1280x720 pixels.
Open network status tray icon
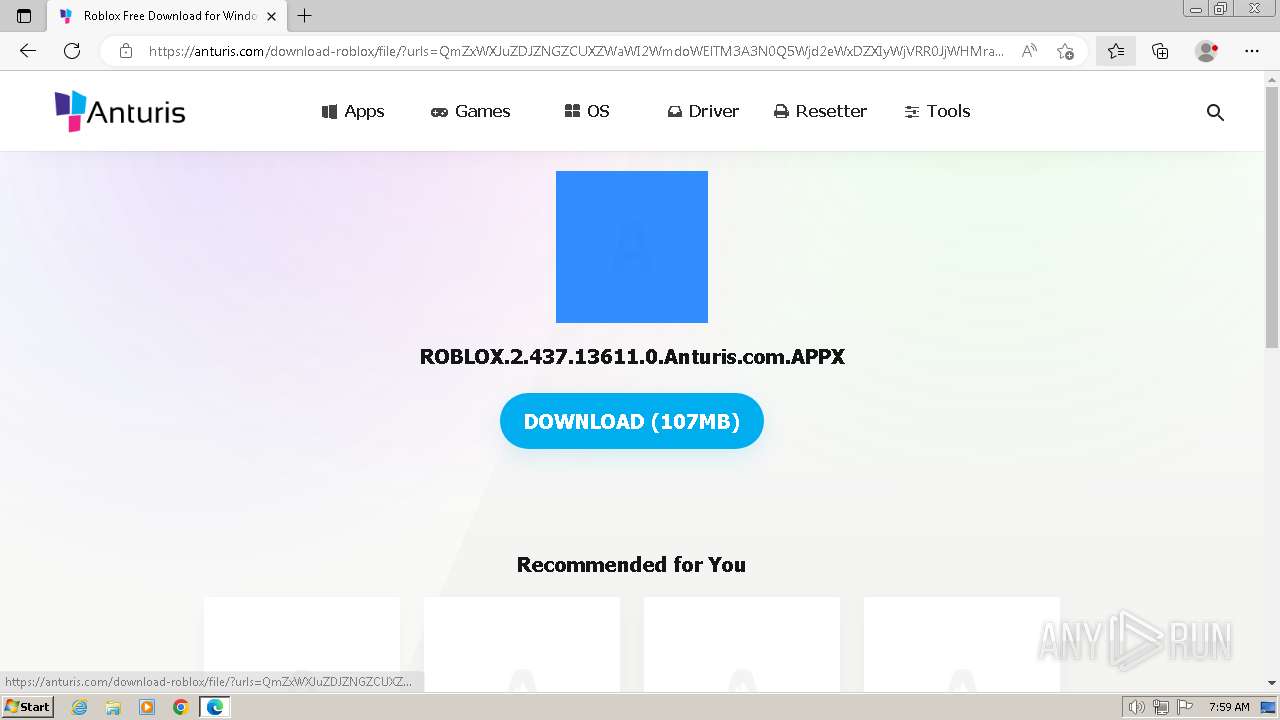tap(1161, 707)
